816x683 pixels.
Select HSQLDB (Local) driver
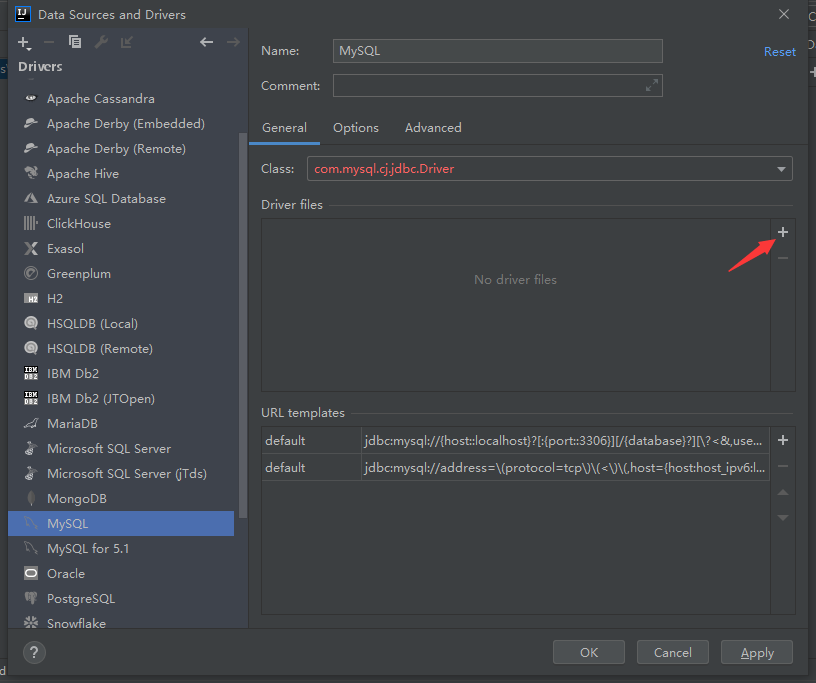pos(121,323)
